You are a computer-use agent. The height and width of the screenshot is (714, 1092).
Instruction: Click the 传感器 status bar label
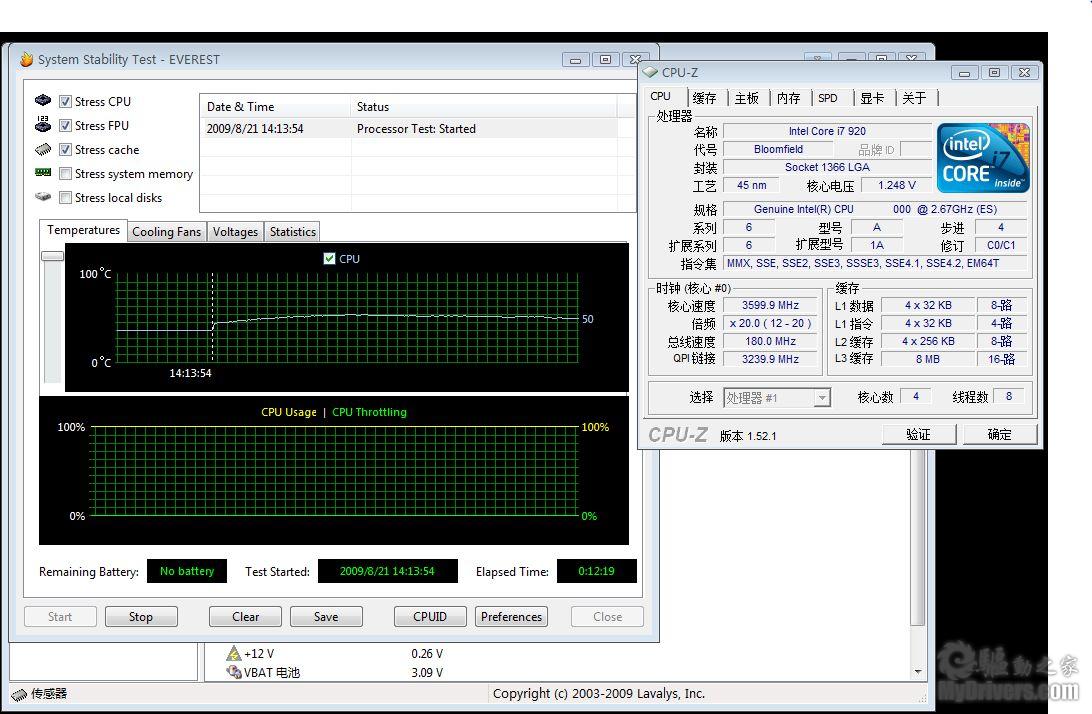click(49, 694)
